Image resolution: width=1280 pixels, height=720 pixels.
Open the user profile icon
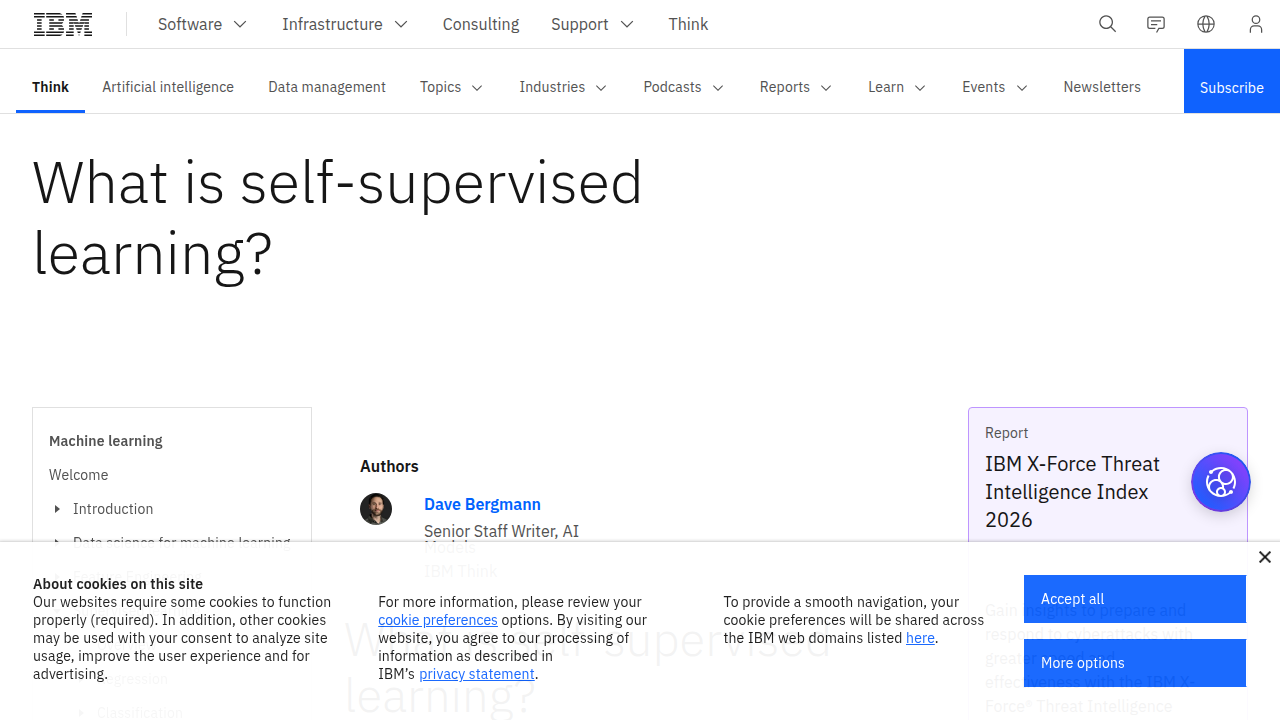(1256, 24)
